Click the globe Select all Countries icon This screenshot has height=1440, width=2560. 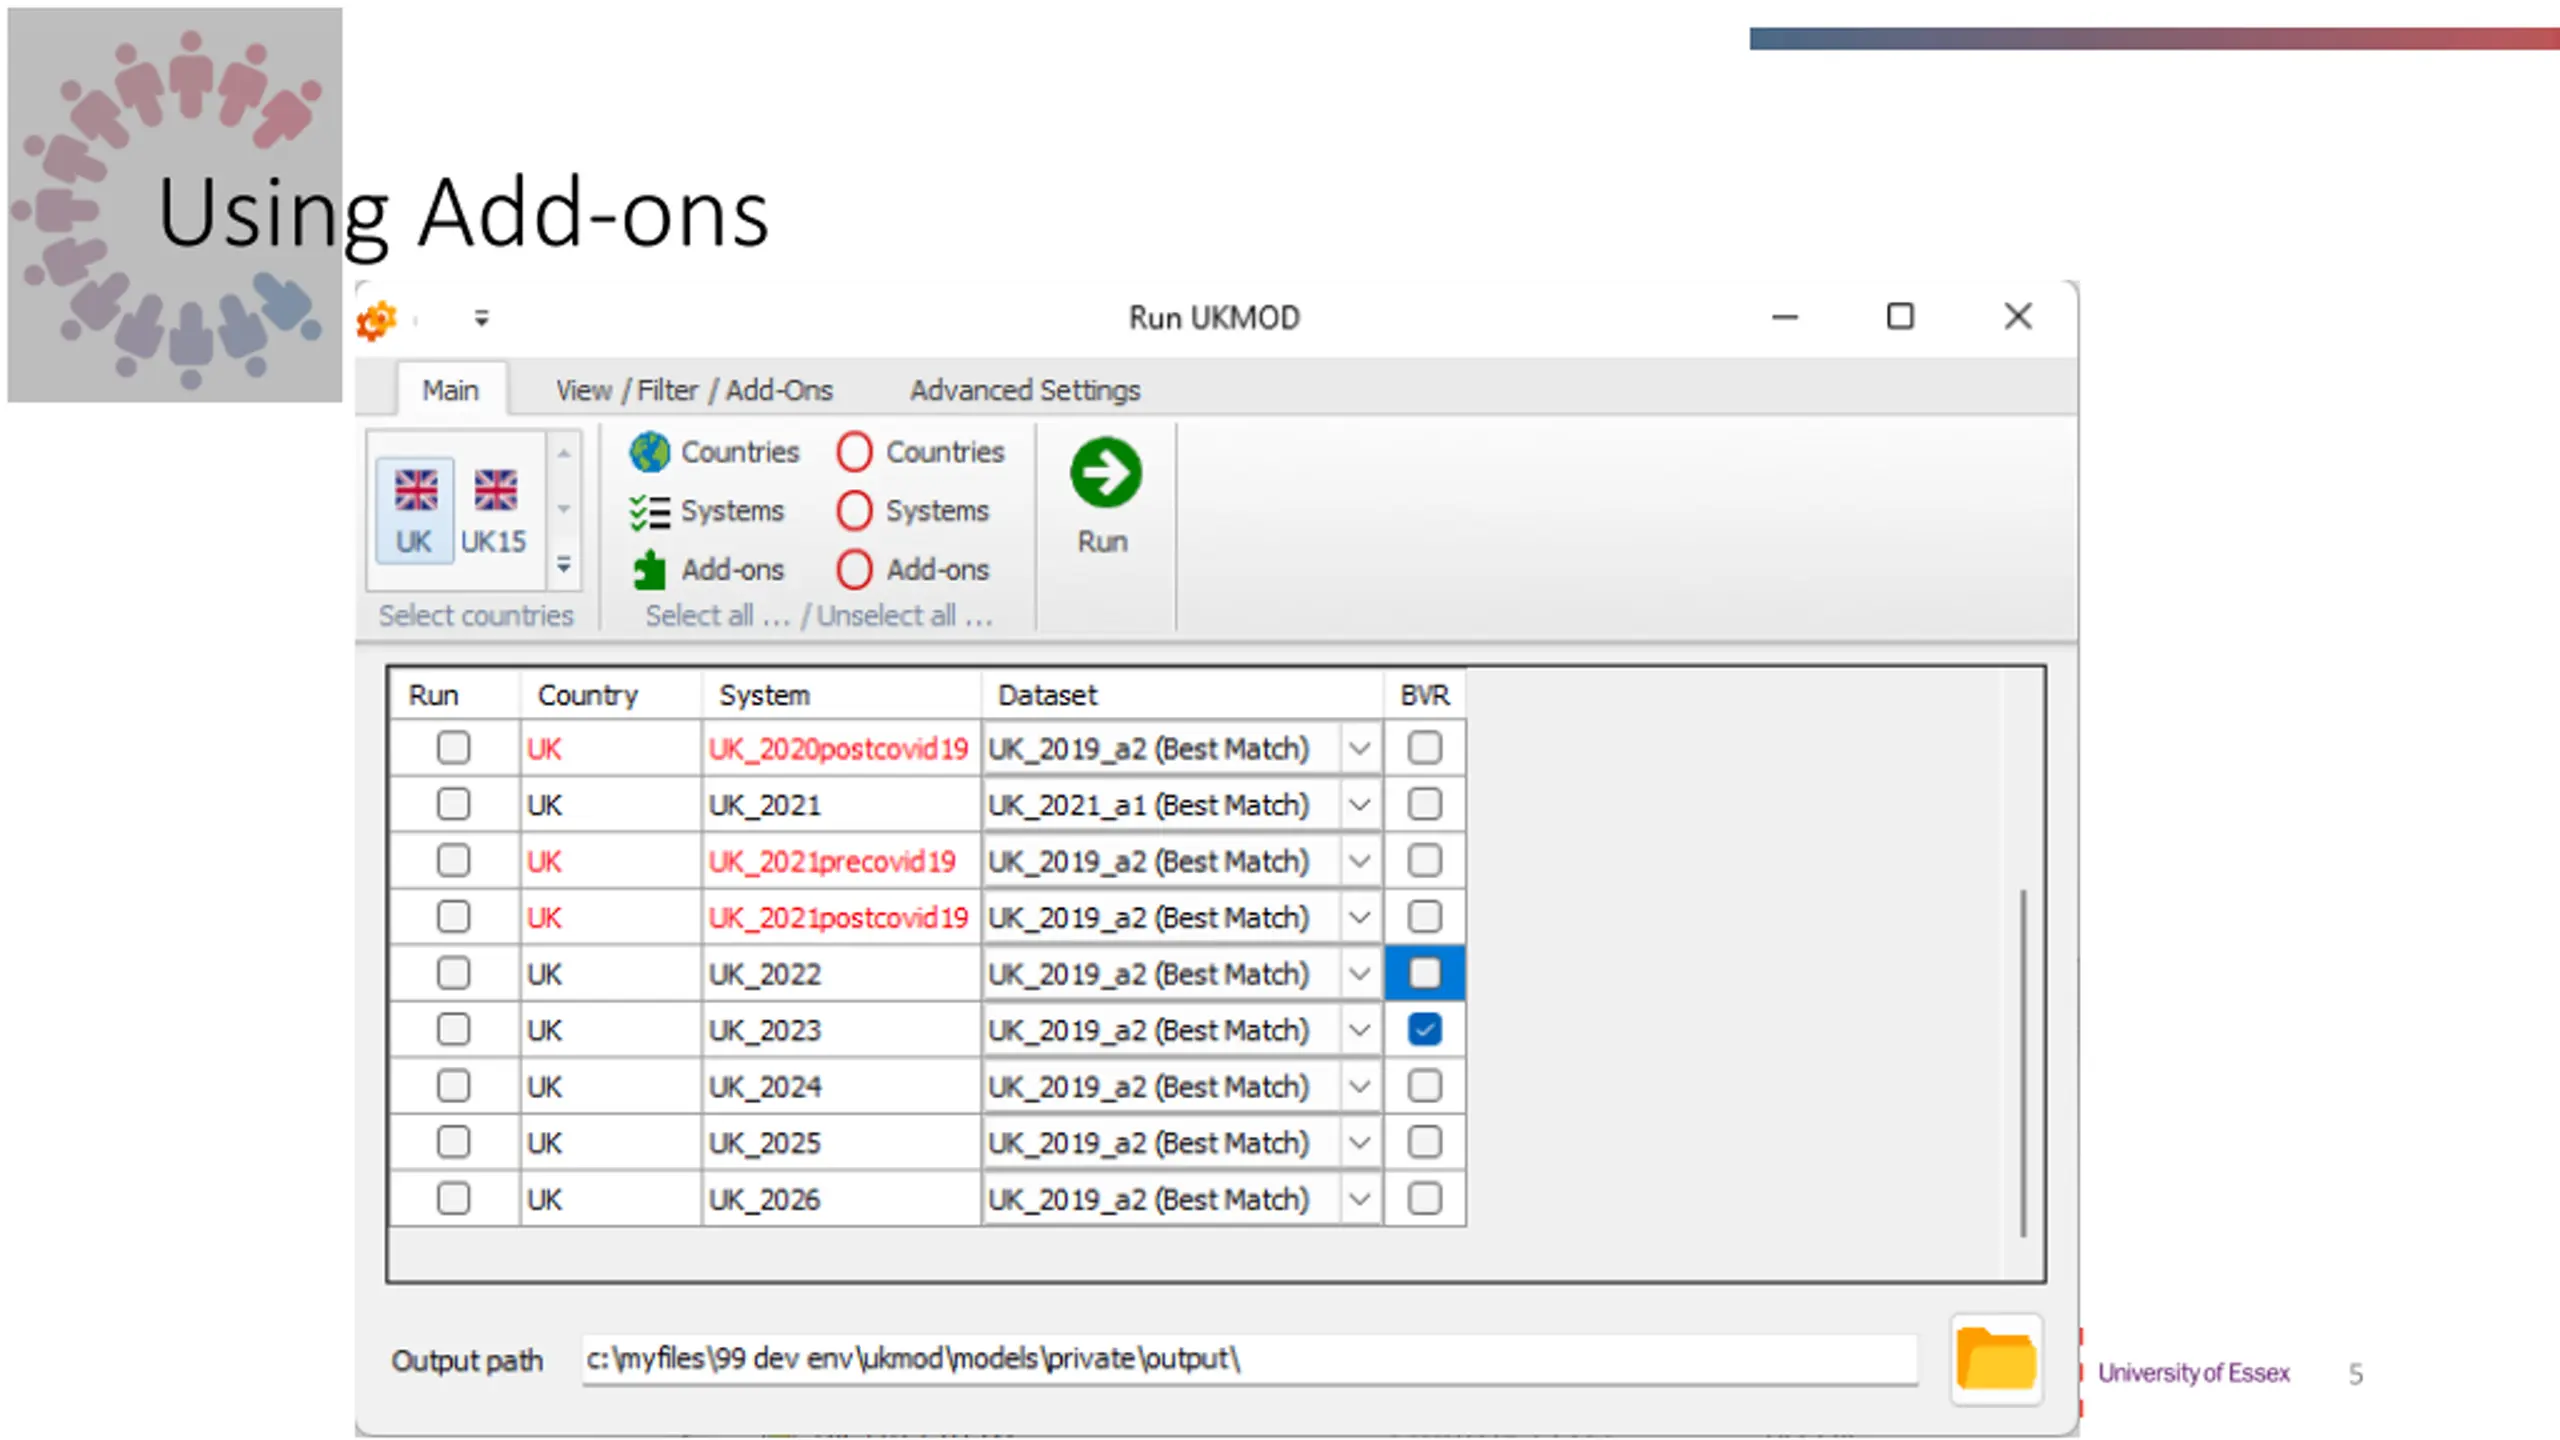[650, 452]
